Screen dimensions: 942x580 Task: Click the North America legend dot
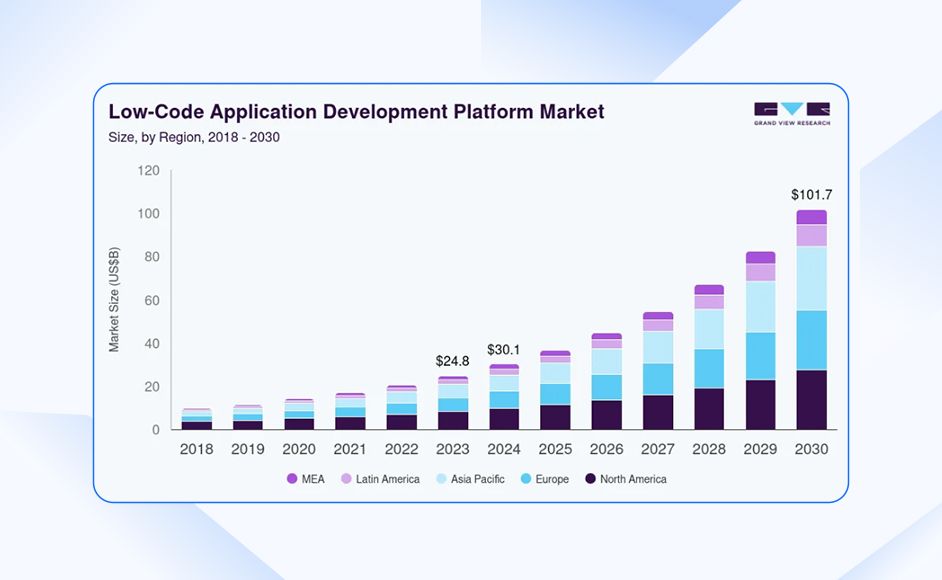coord(590,479)
